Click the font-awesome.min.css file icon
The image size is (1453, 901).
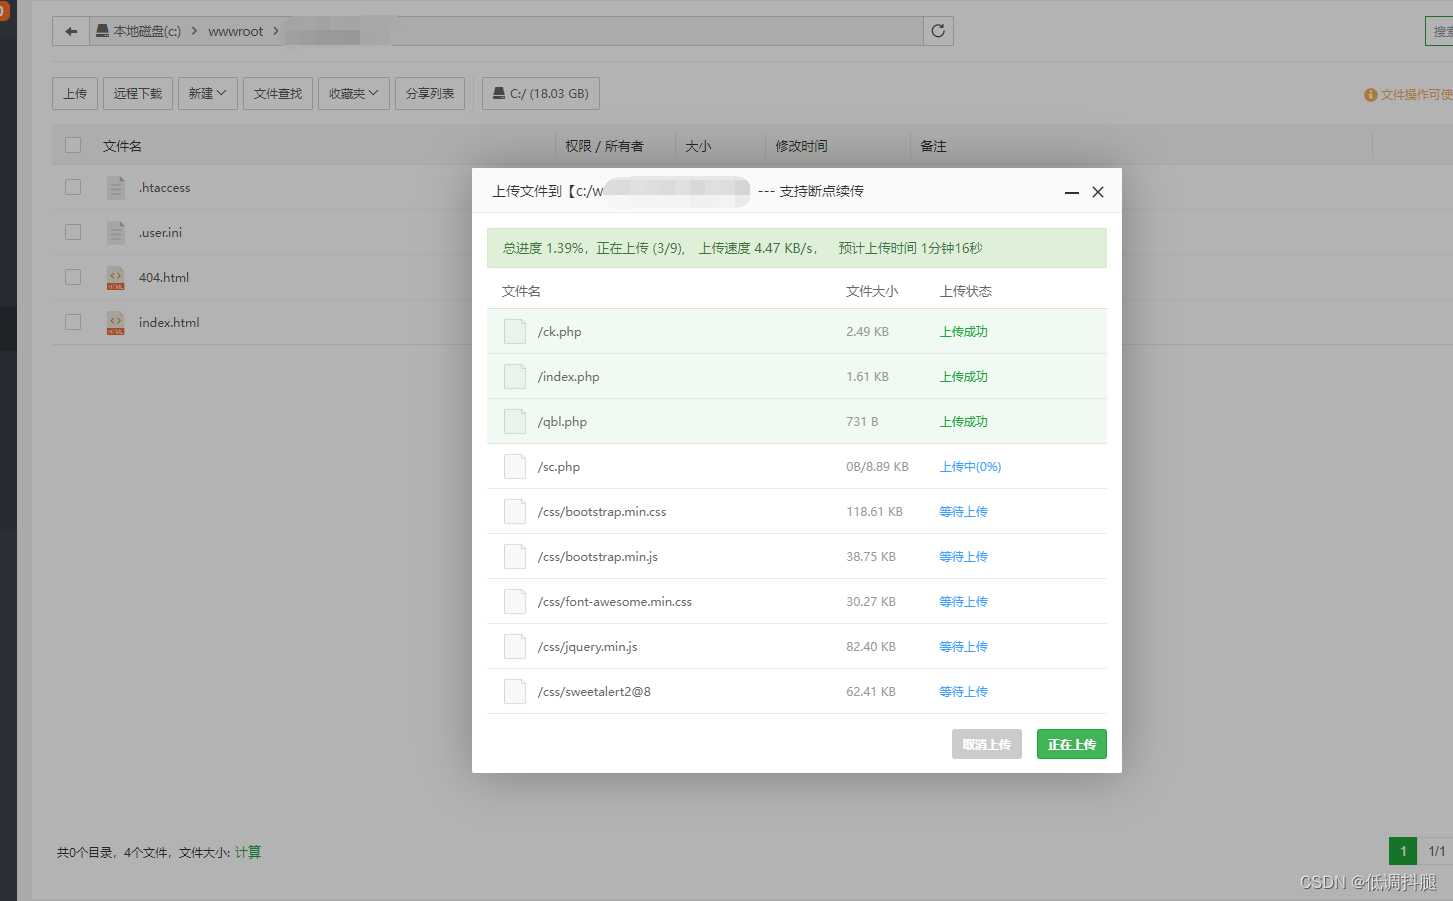[515, 601]
